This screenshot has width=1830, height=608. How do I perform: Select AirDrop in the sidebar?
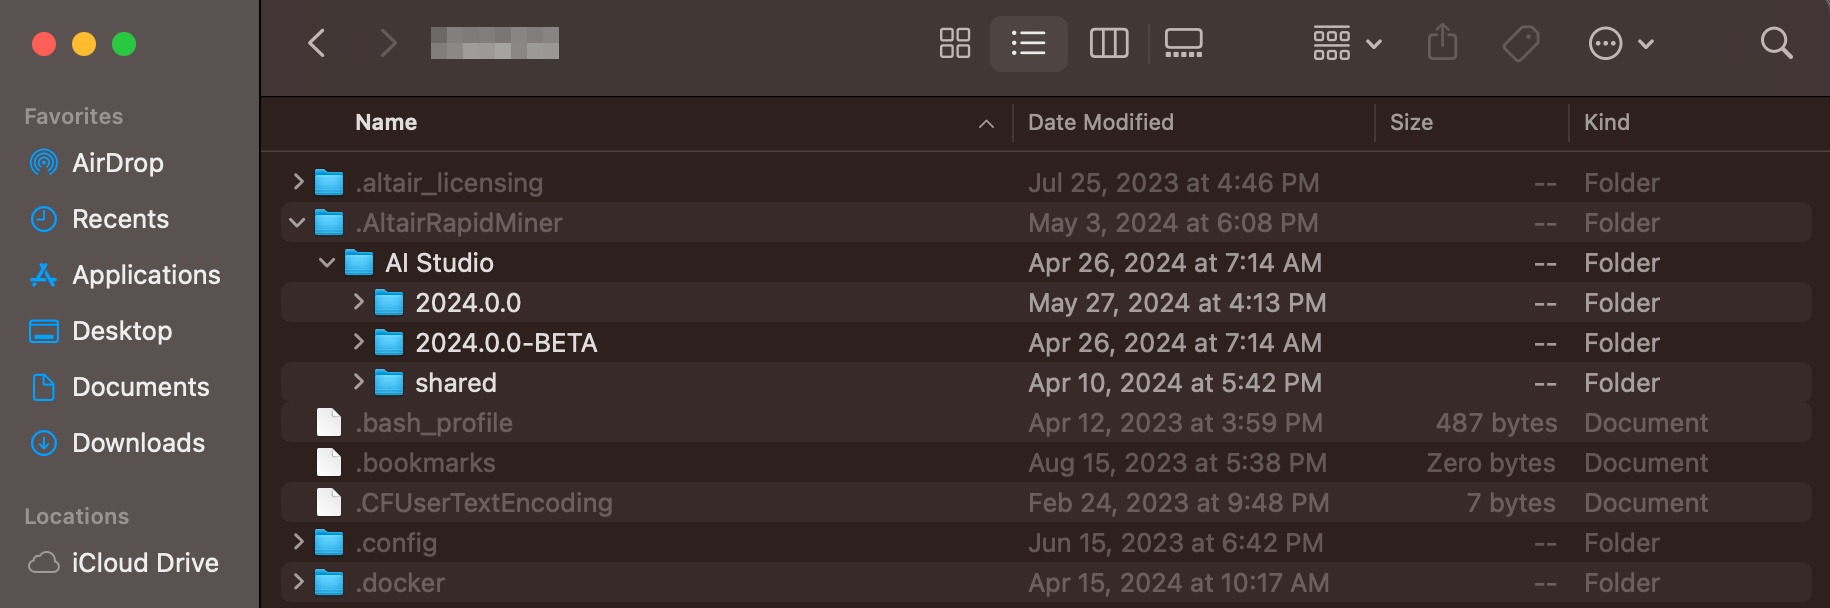point(118,162)
